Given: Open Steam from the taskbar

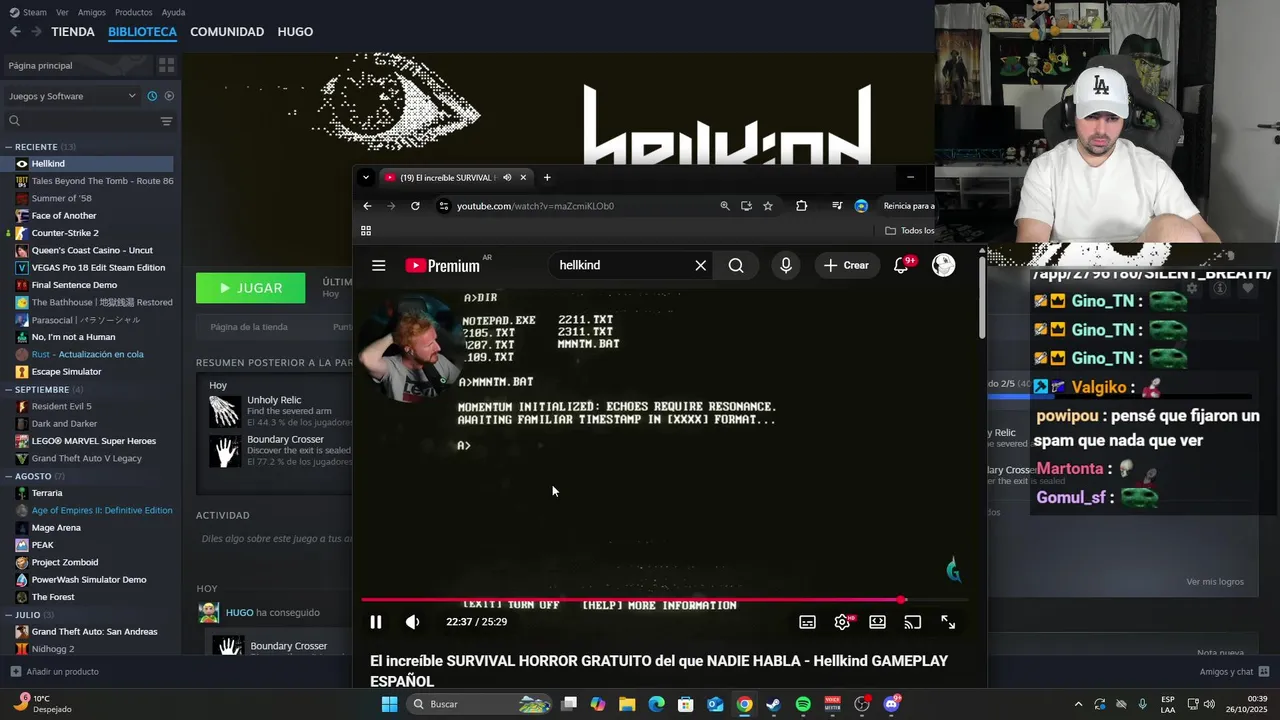Looking at the screenshot, I should [773, 704].
